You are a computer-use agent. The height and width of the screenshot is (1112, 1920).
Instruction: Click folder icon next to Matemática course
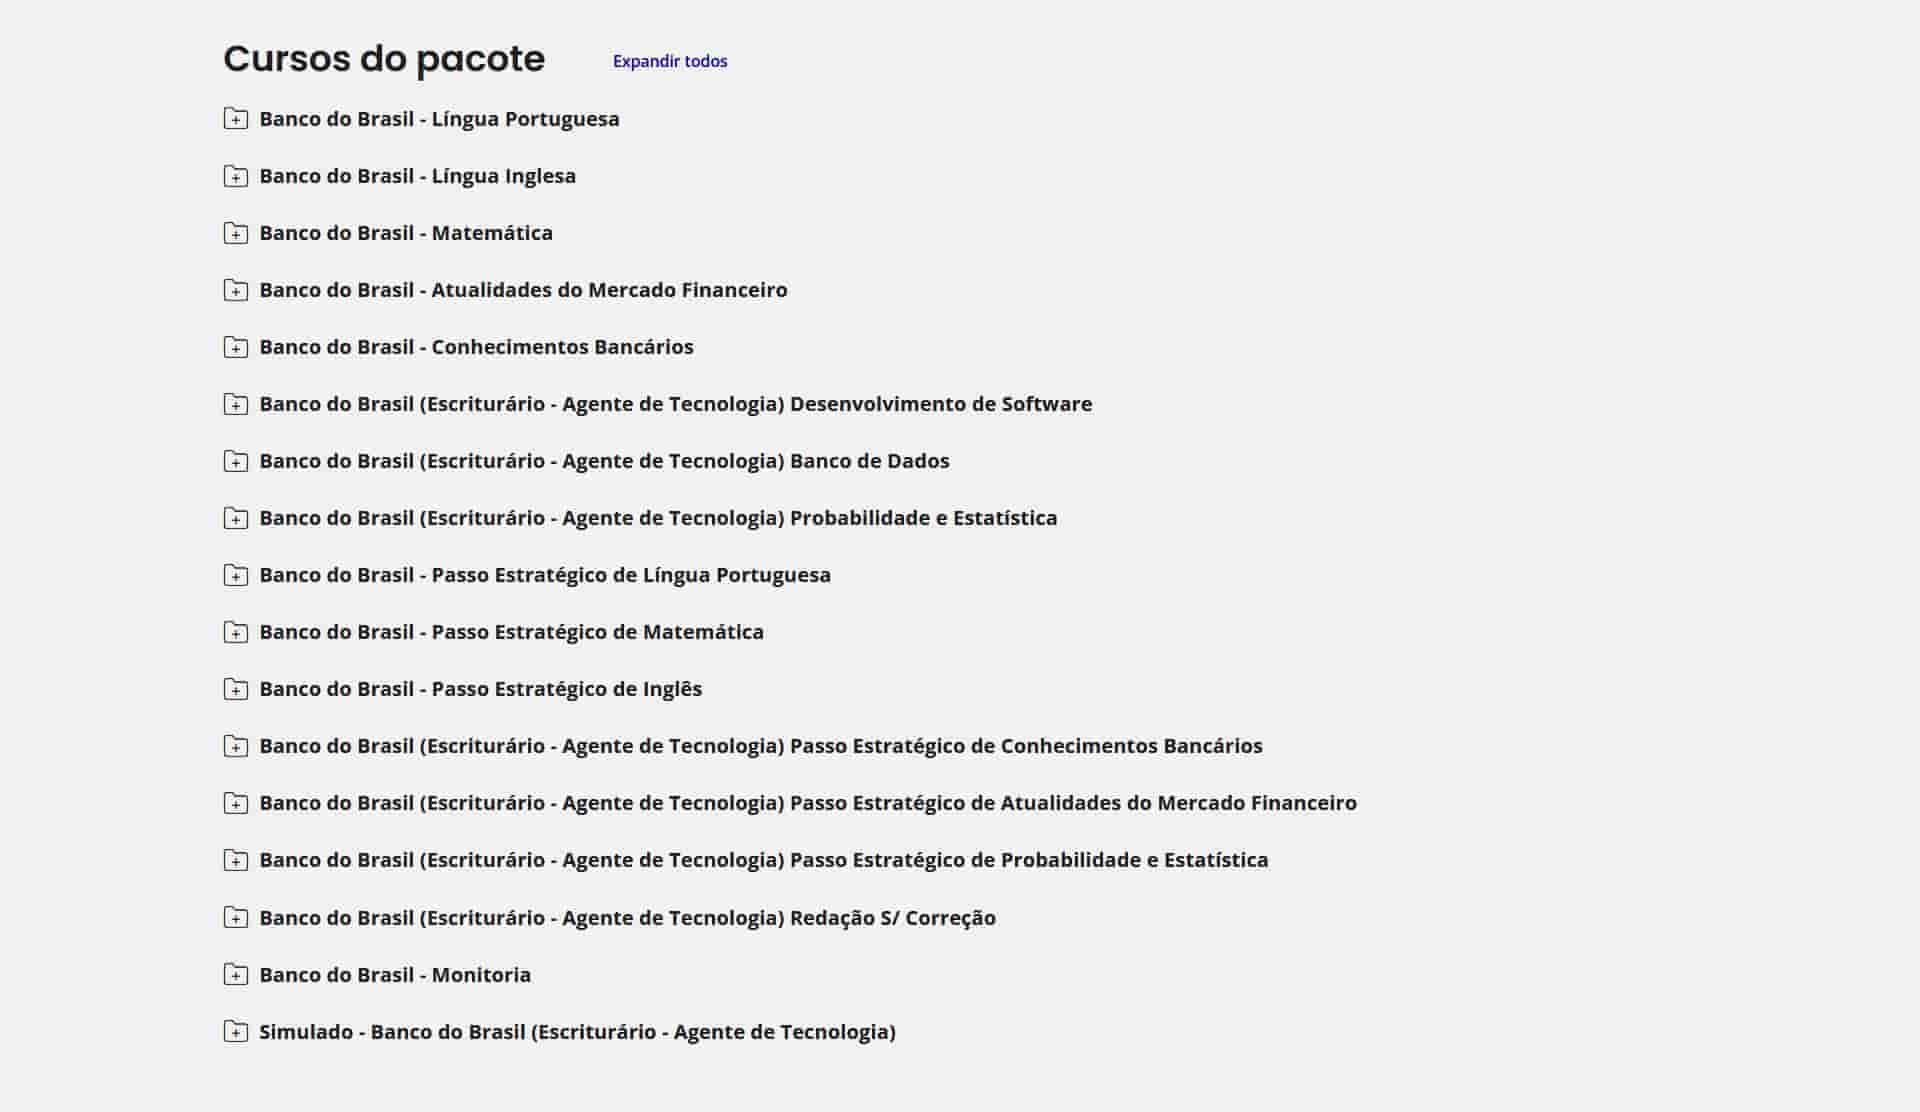235,233
